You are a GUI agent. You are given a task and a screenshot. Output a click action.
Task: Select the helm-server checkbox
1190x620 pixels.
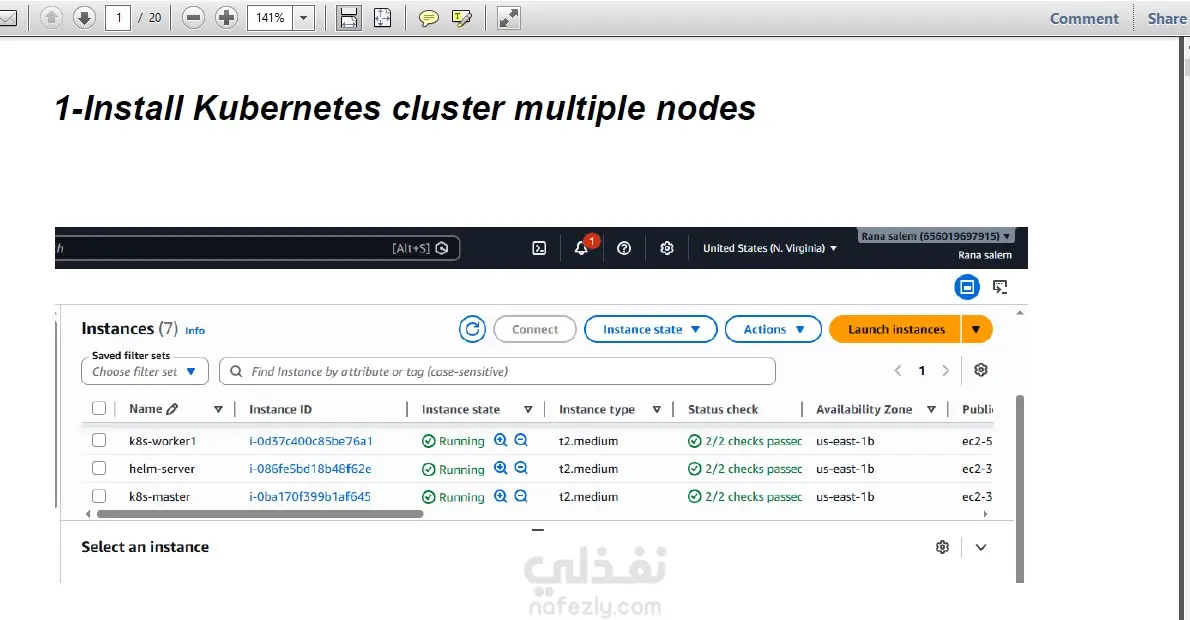99,468
